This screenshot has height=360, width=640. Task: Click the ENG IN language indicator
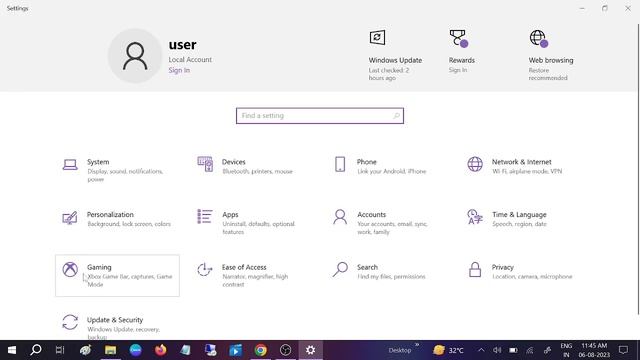566,350
